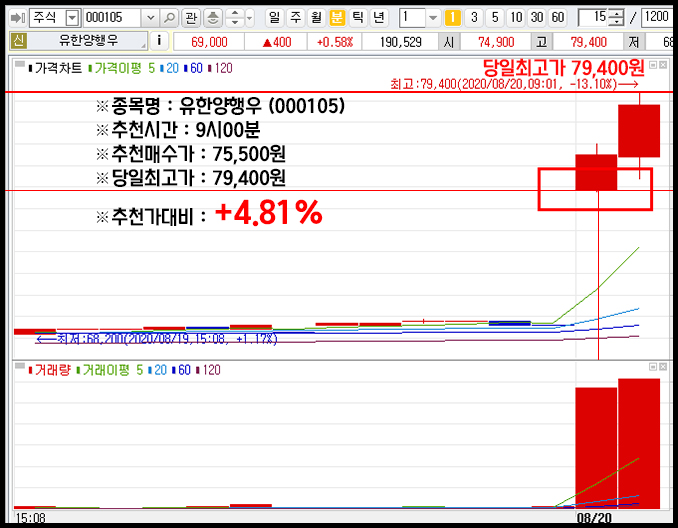Viewport: 678px width, 528px height.
Task: Switch to 일 daily chart period
Action: [x=274, y=18]
